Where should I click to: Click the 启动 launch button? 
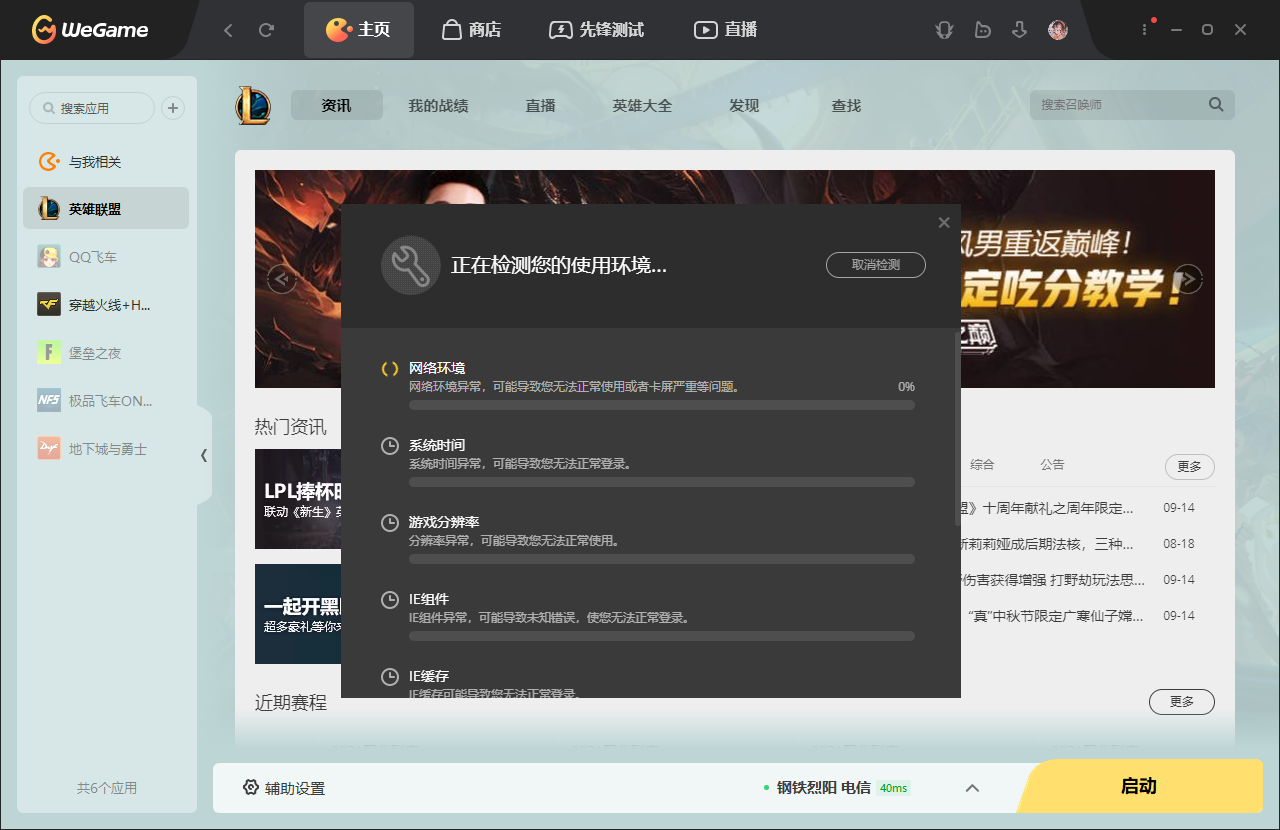point(1140,786)
